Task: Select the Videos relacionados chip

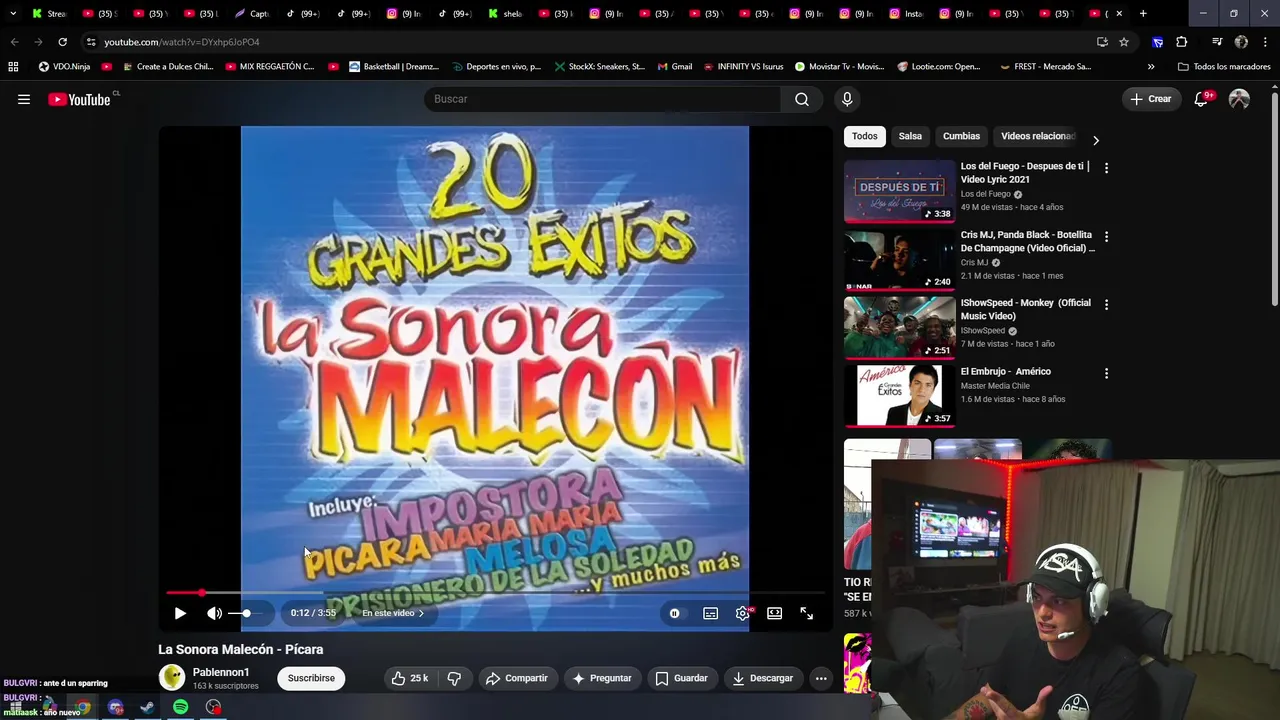Action: coord(1037,136)
